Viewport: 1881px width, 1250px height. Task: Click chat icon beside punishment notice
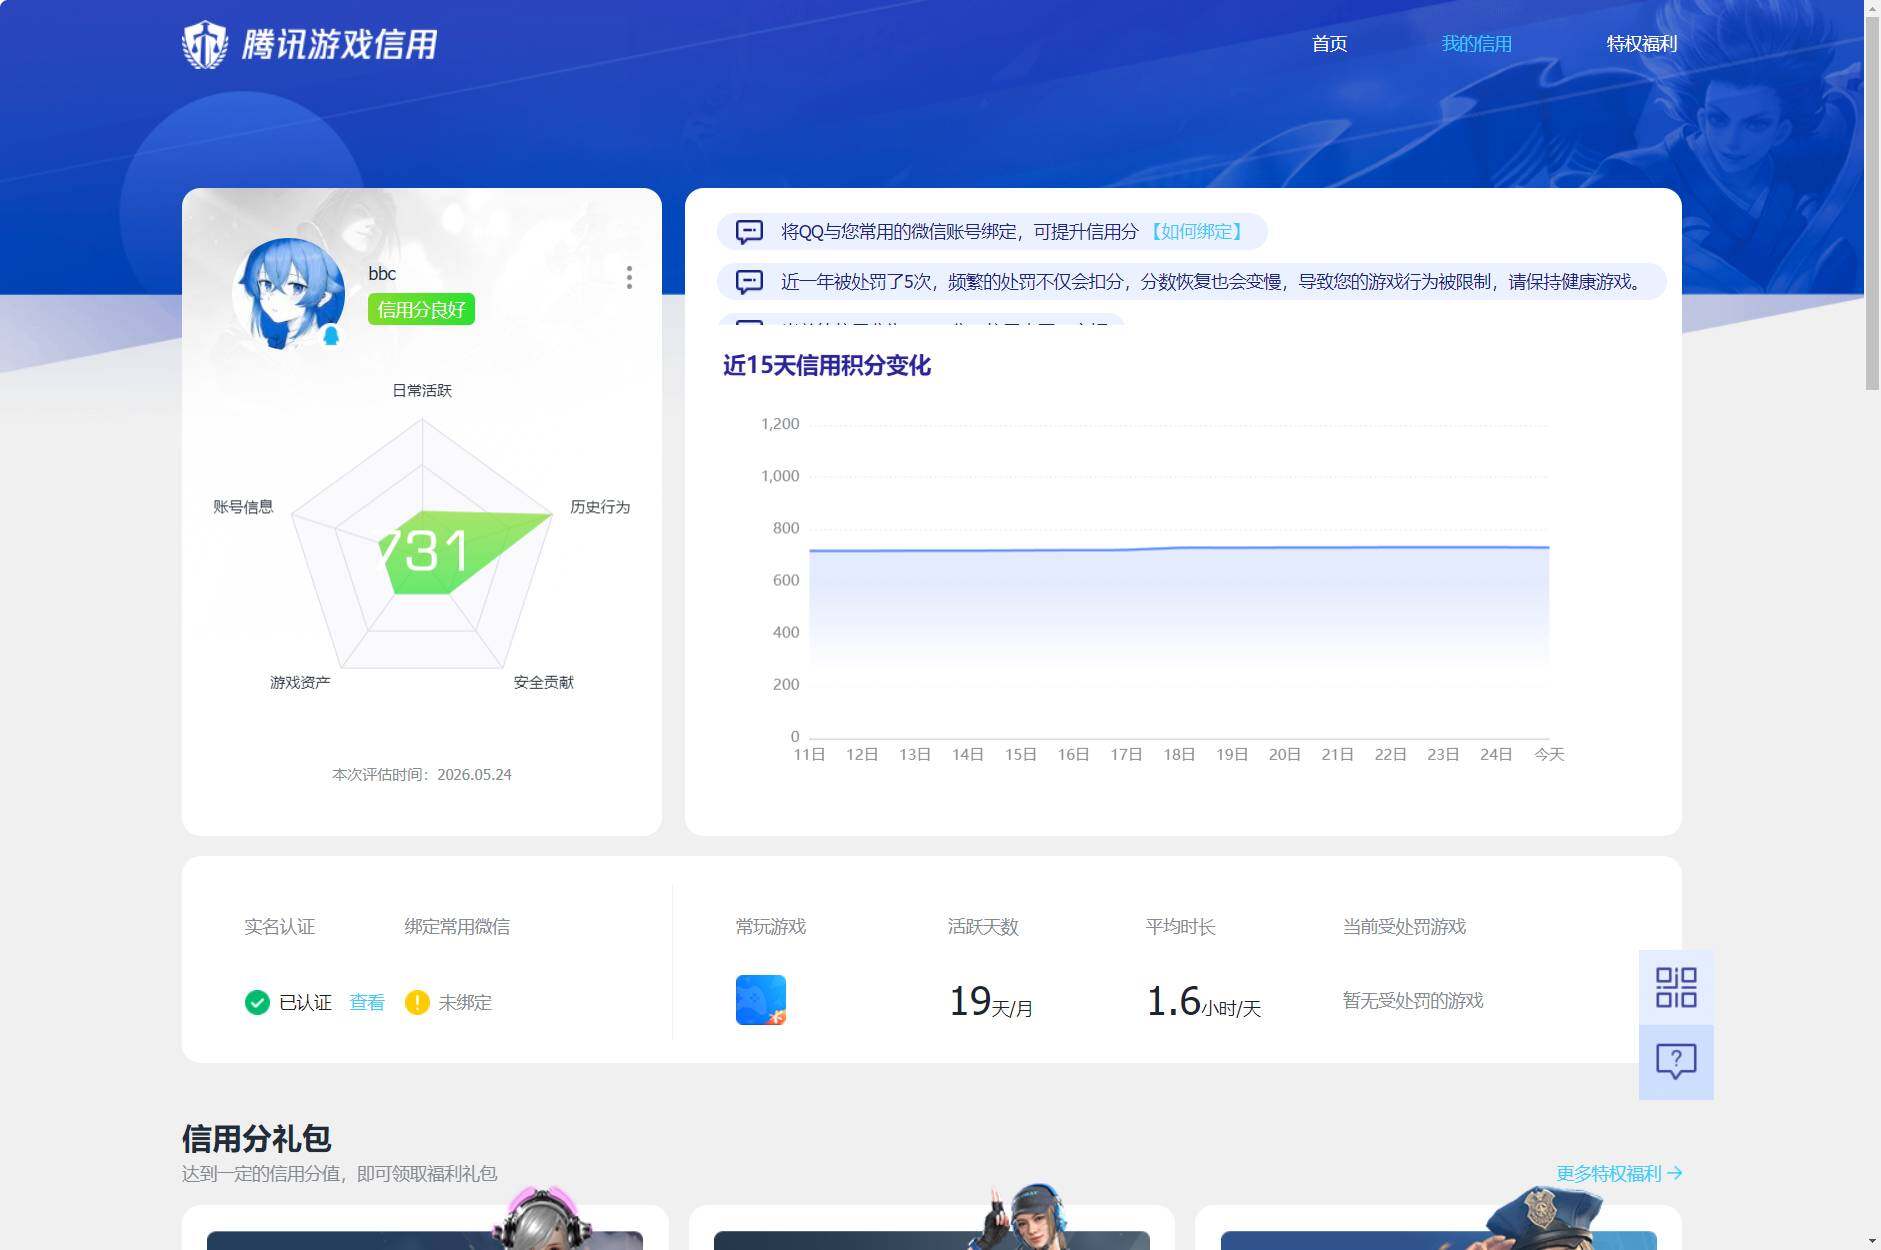pos(749,282)
